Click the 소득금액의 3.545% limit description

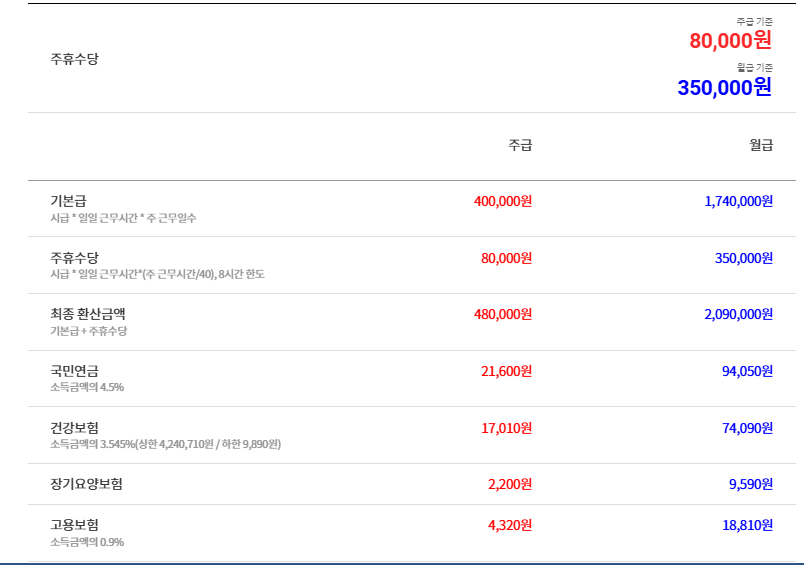(166, 444)
